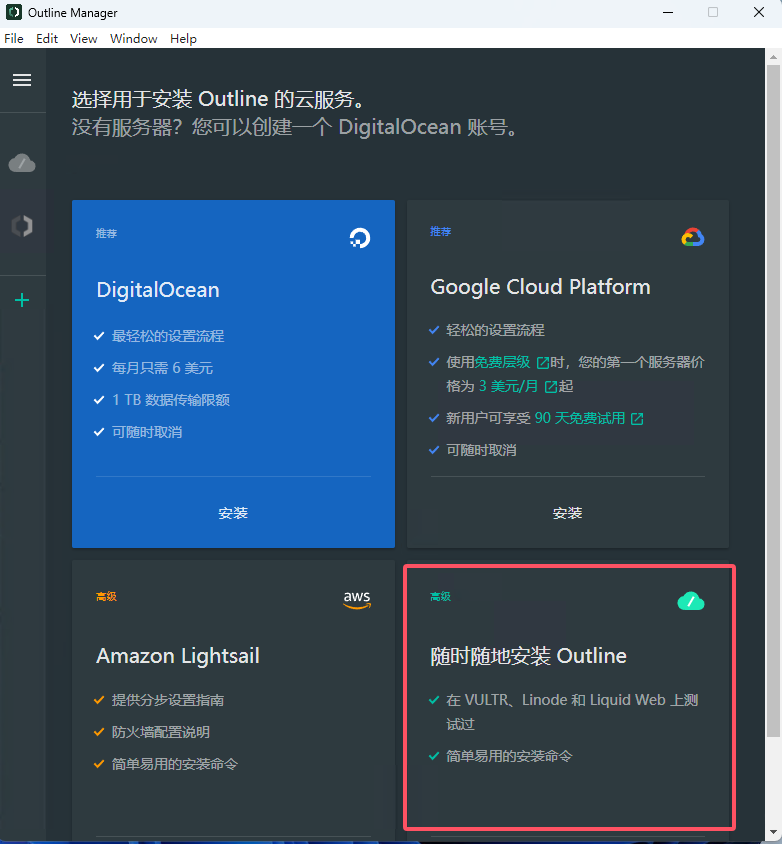Click 可随时取消 on Google Cloud card

tap(481, 450)
